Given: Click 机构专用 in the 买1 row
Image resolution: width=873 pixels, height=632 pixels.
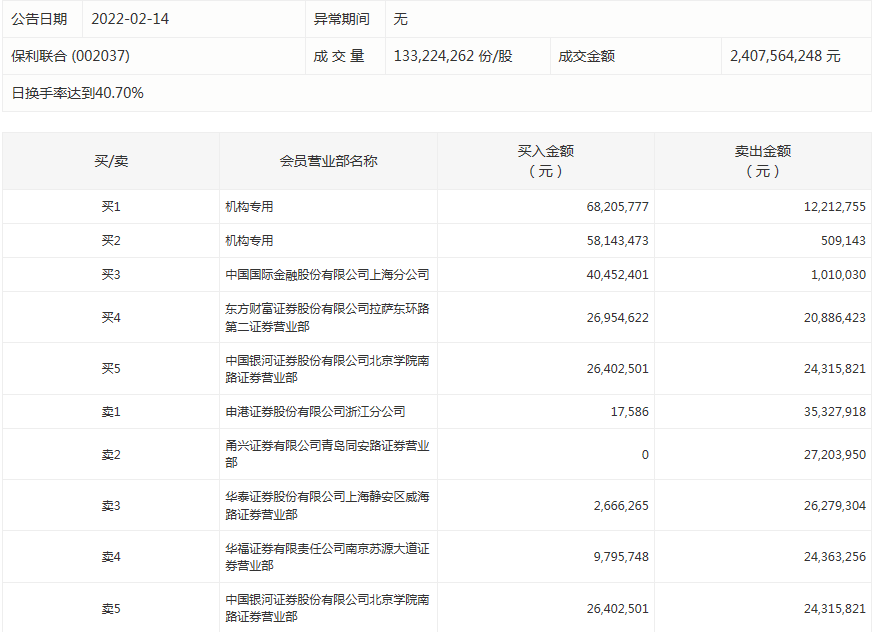Looking at the screenshot, I should 249,207.
